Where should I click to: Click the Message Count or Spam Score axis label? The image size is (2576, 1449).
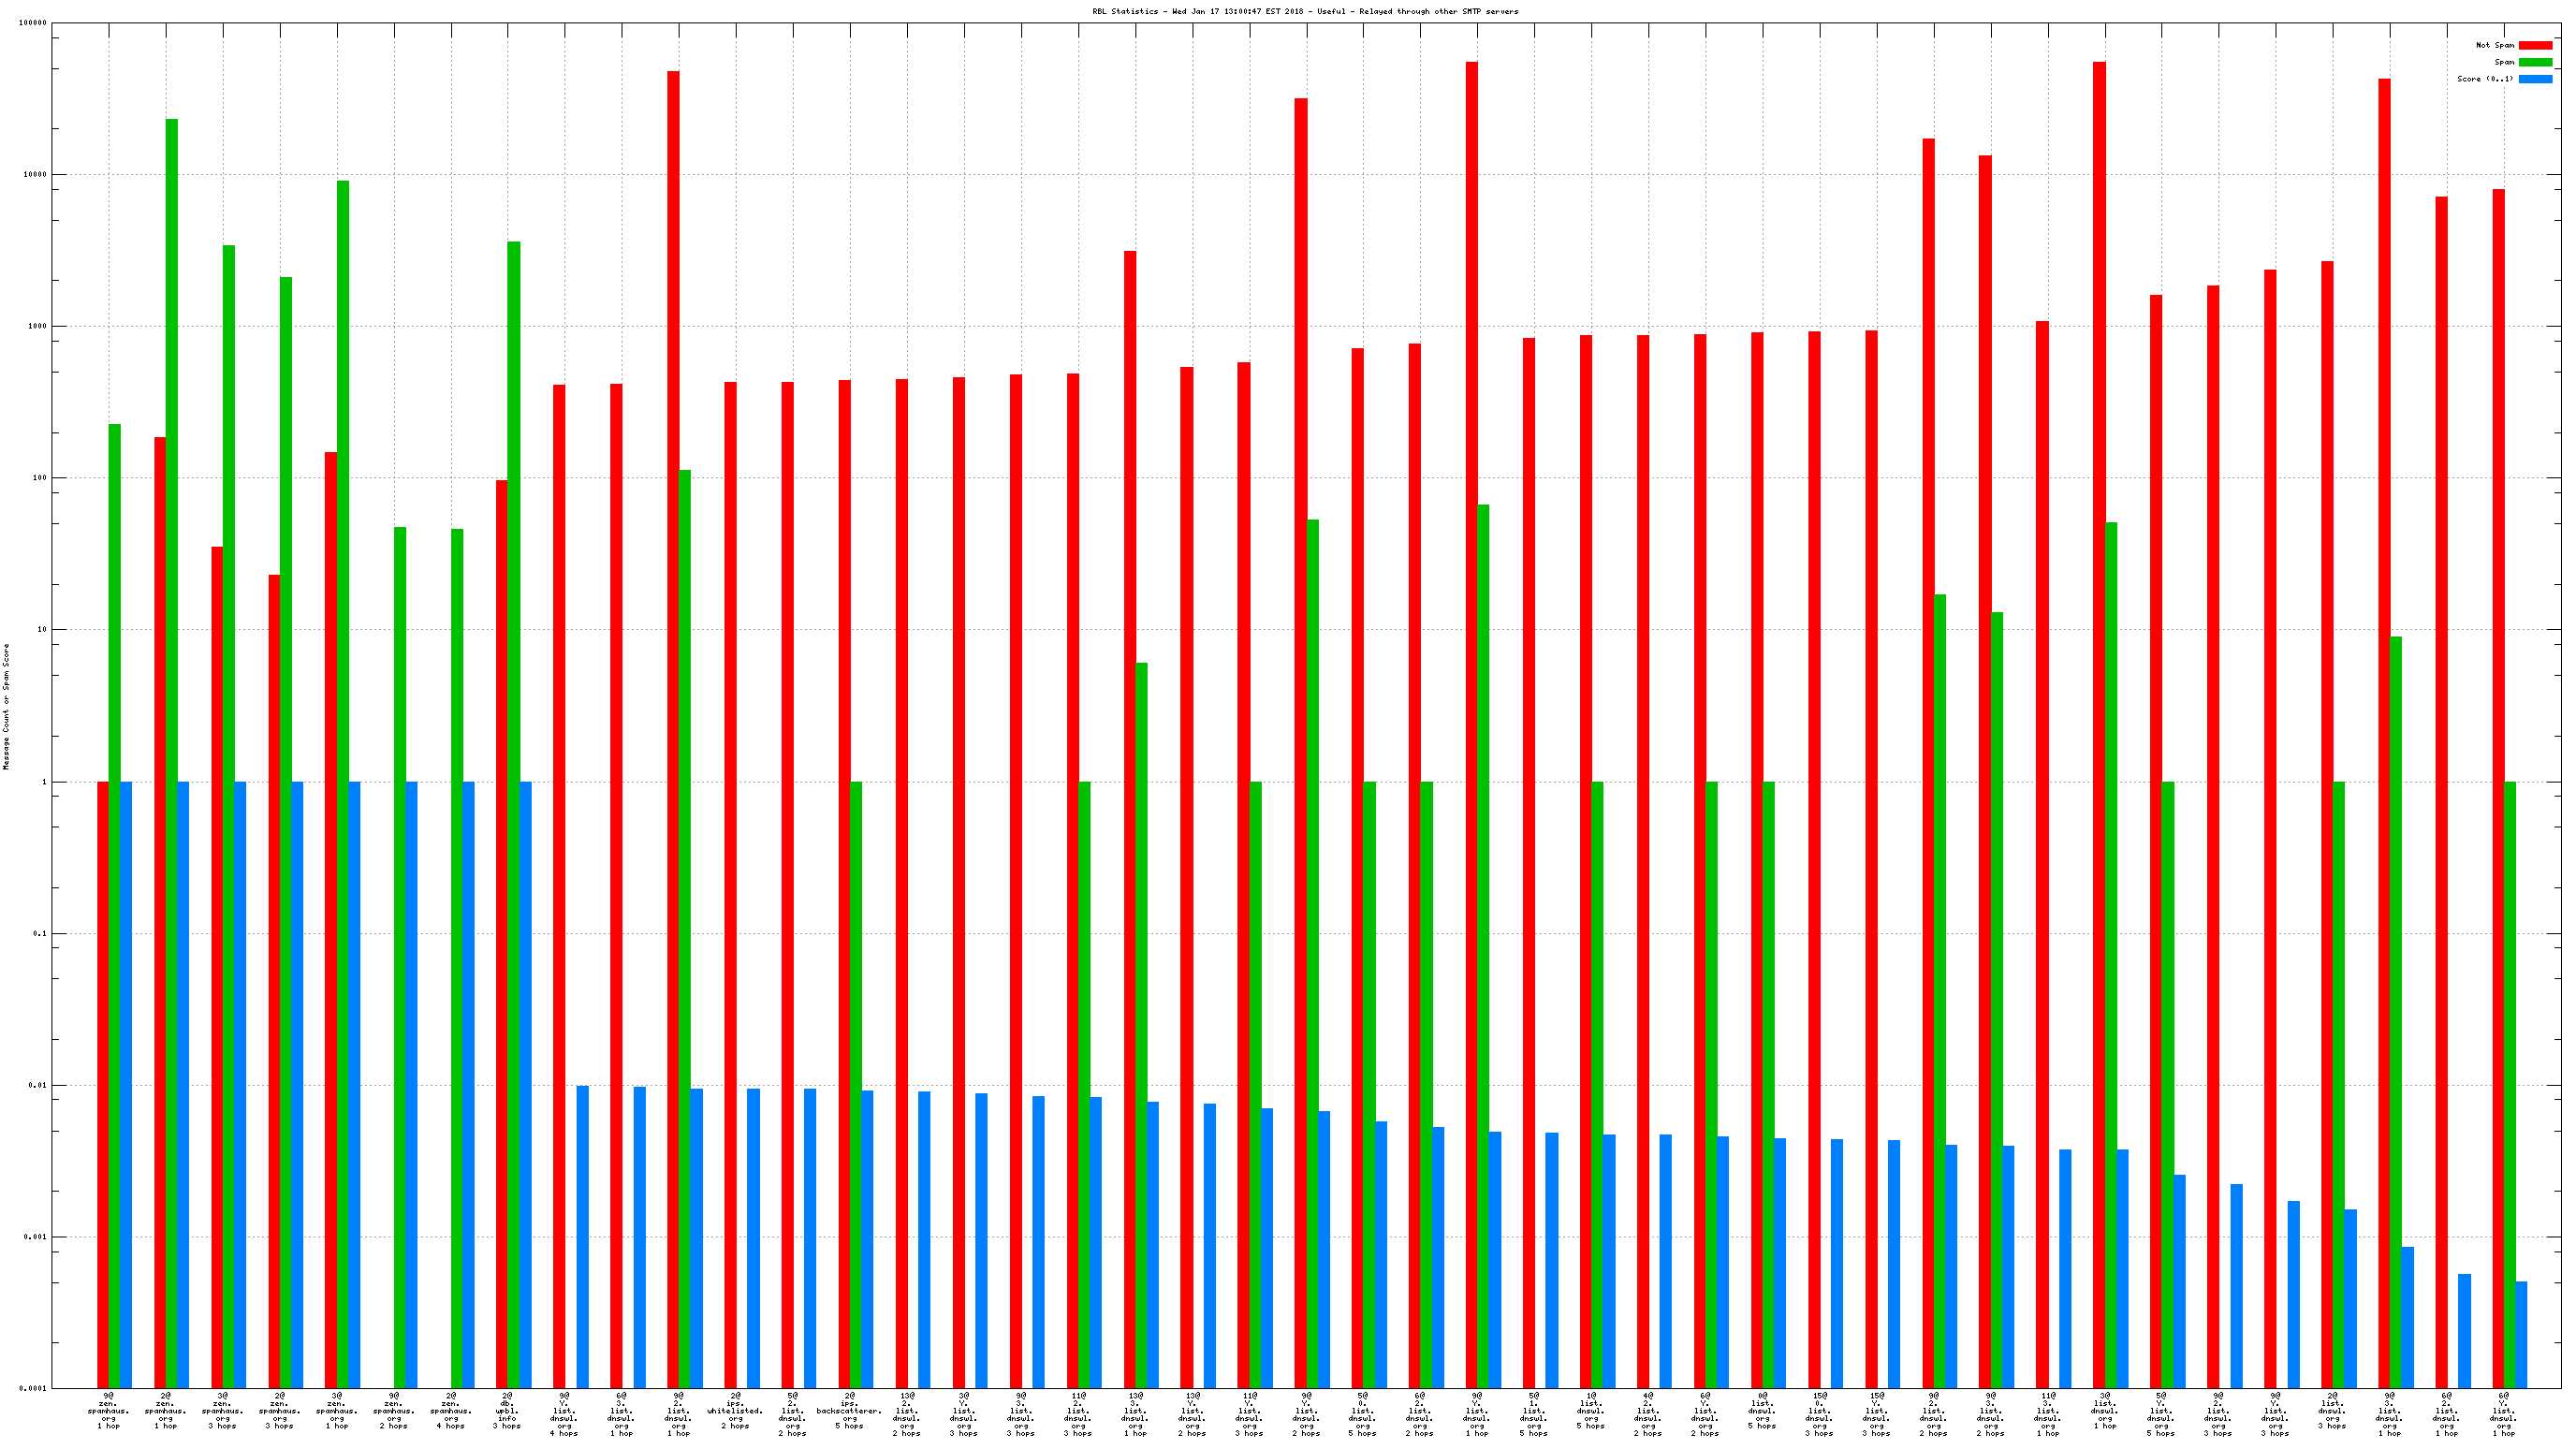[x=6, y=706]
